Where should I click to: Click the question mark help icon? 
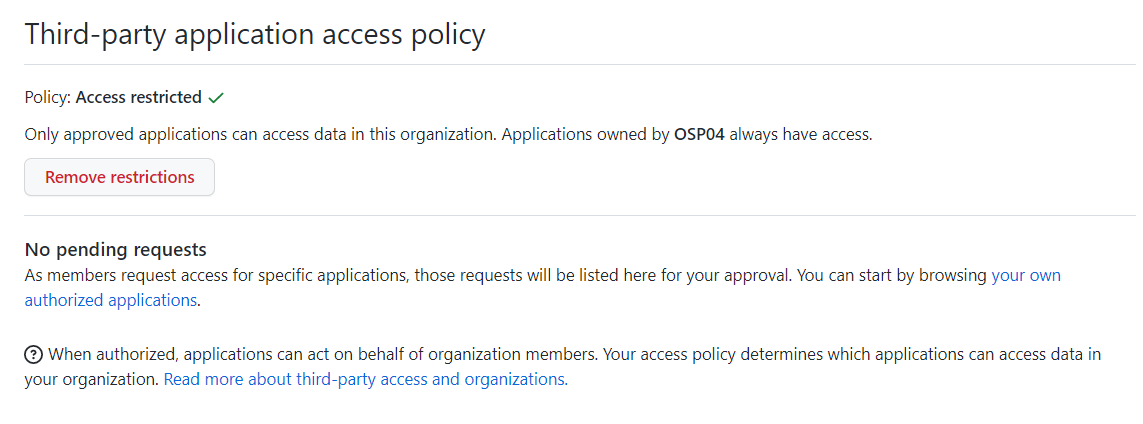pyautogui.click(x=34, y=355)
